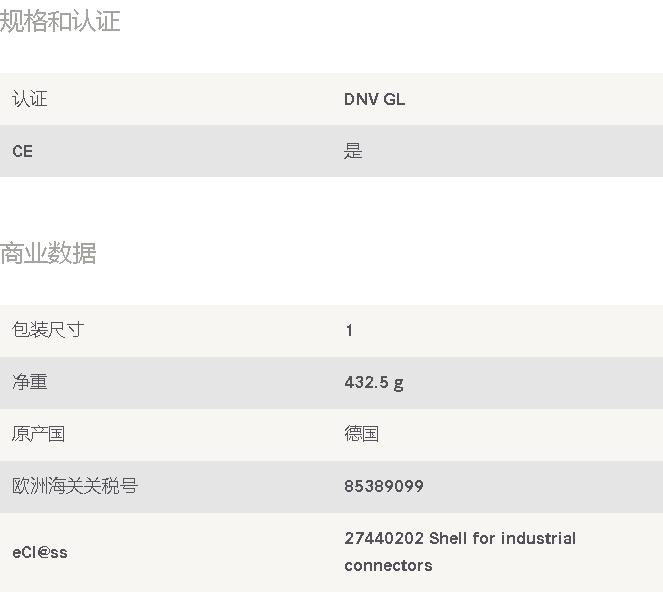Click the 原产国 row label
Screen dimensions: 663x594
click(x=38, y=434)
